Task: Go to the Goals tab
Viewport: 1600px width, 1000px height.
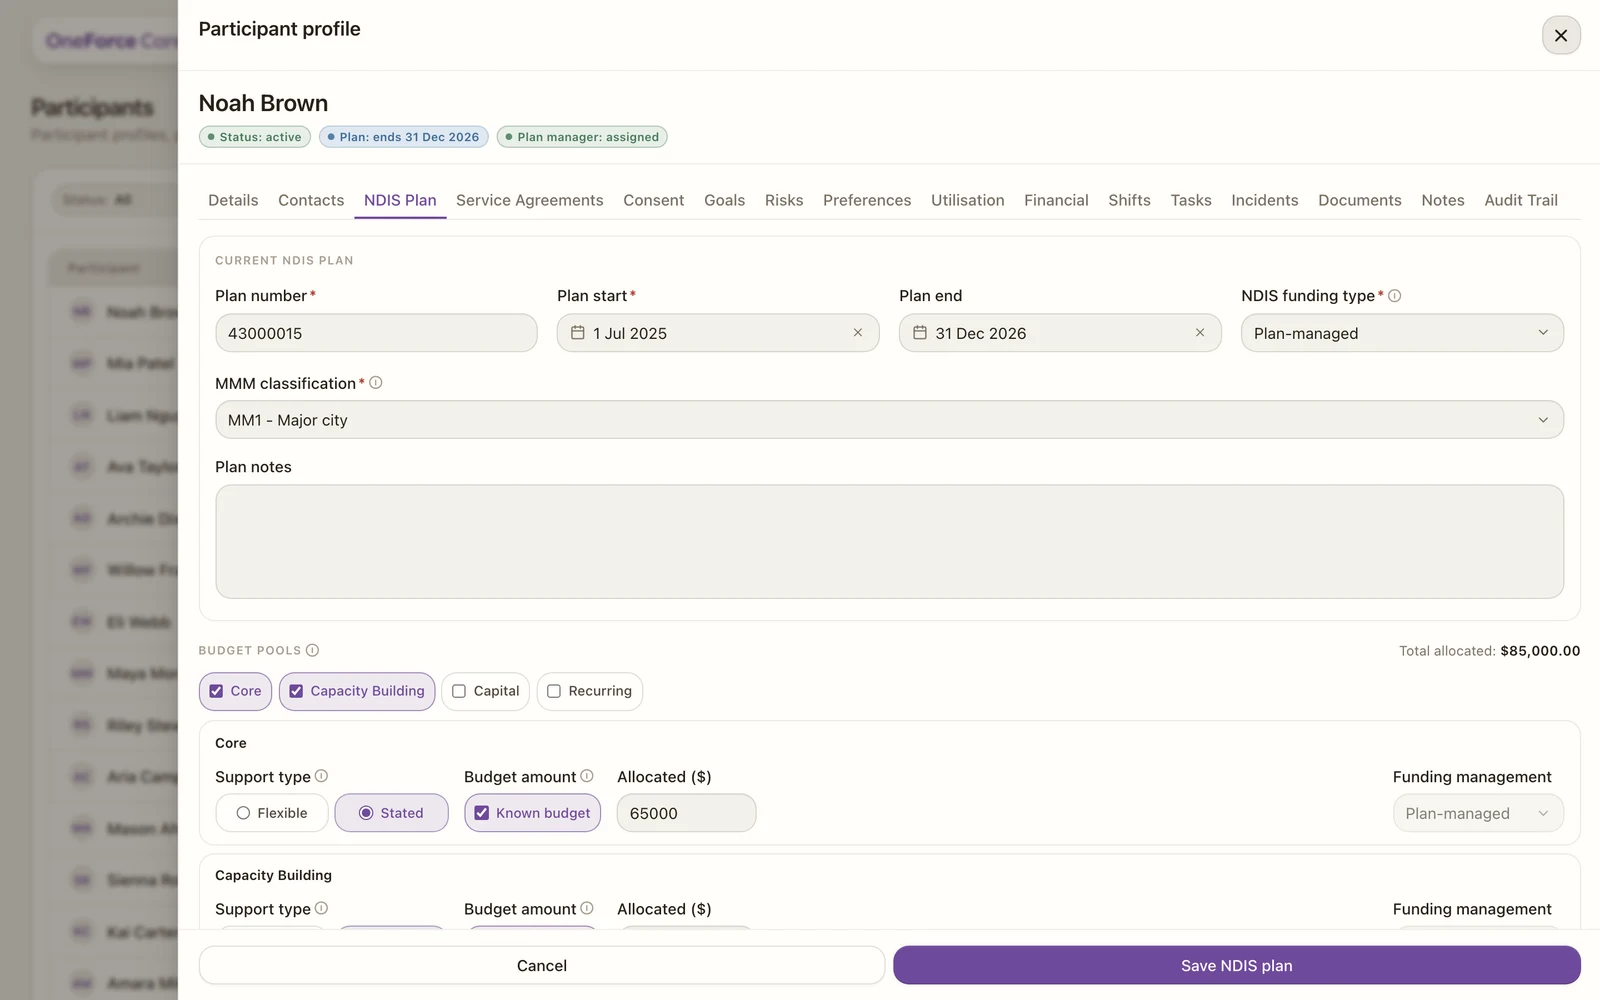Action: (724, 200)
